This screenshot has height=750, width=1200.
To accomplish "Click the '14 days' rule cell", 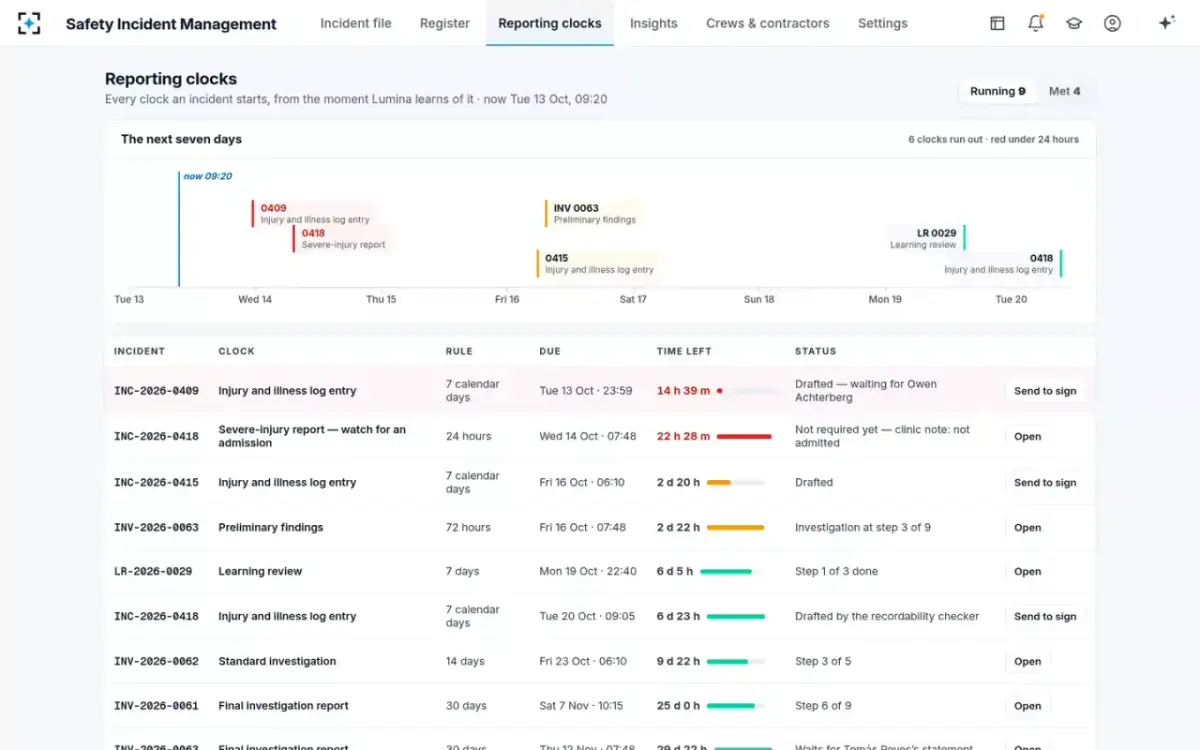I will coord(465,662).
